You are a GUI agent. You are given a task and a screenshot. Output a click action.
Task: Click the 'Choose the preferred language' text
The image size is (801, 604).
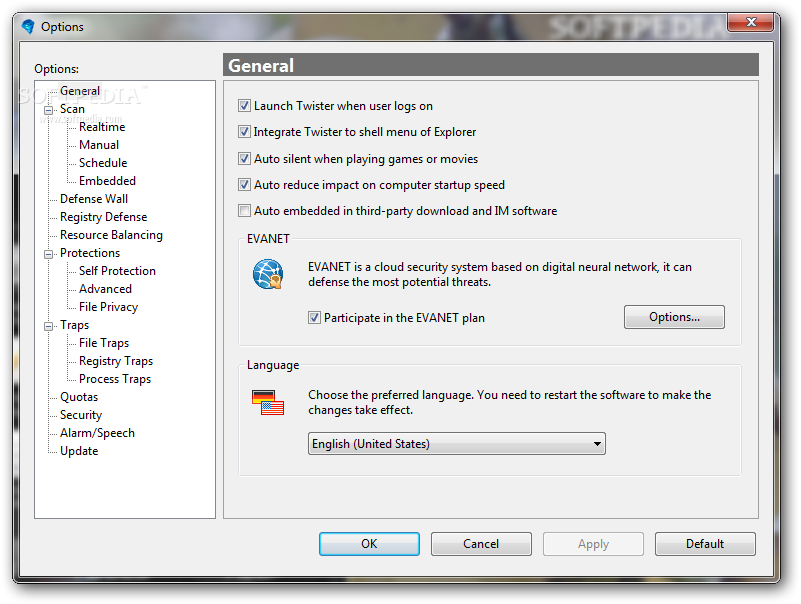509,402
